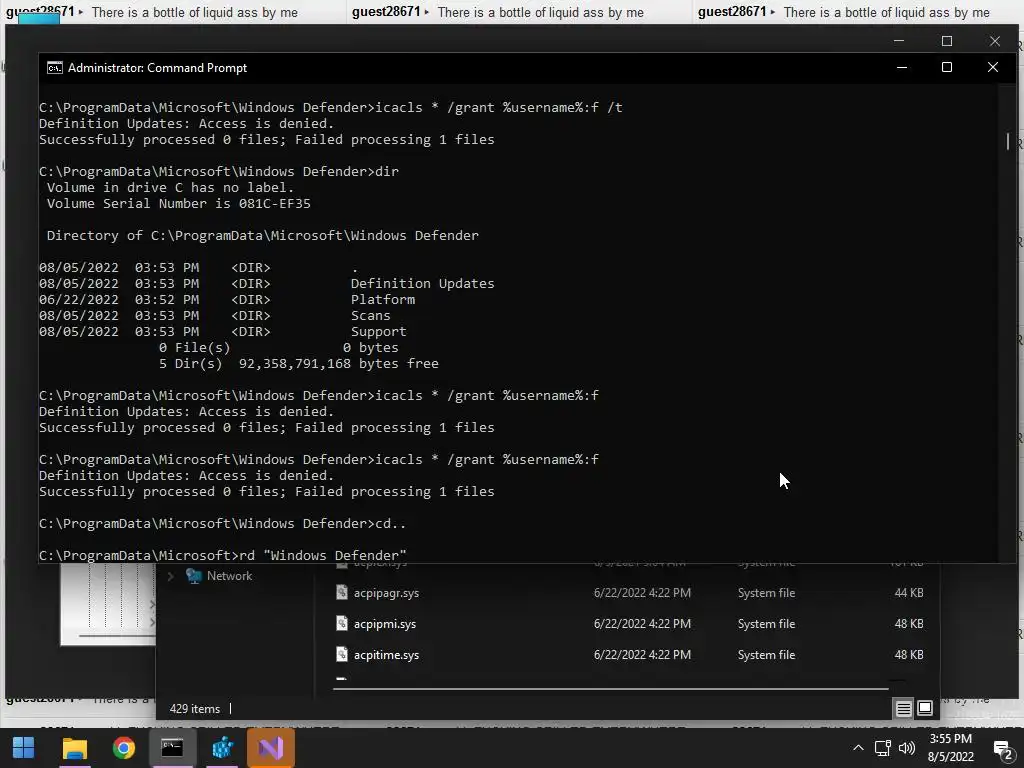Switch to Command Prompt on the taskbar
This screenshot has height=768, width=1024.
[x=172, y=748]
